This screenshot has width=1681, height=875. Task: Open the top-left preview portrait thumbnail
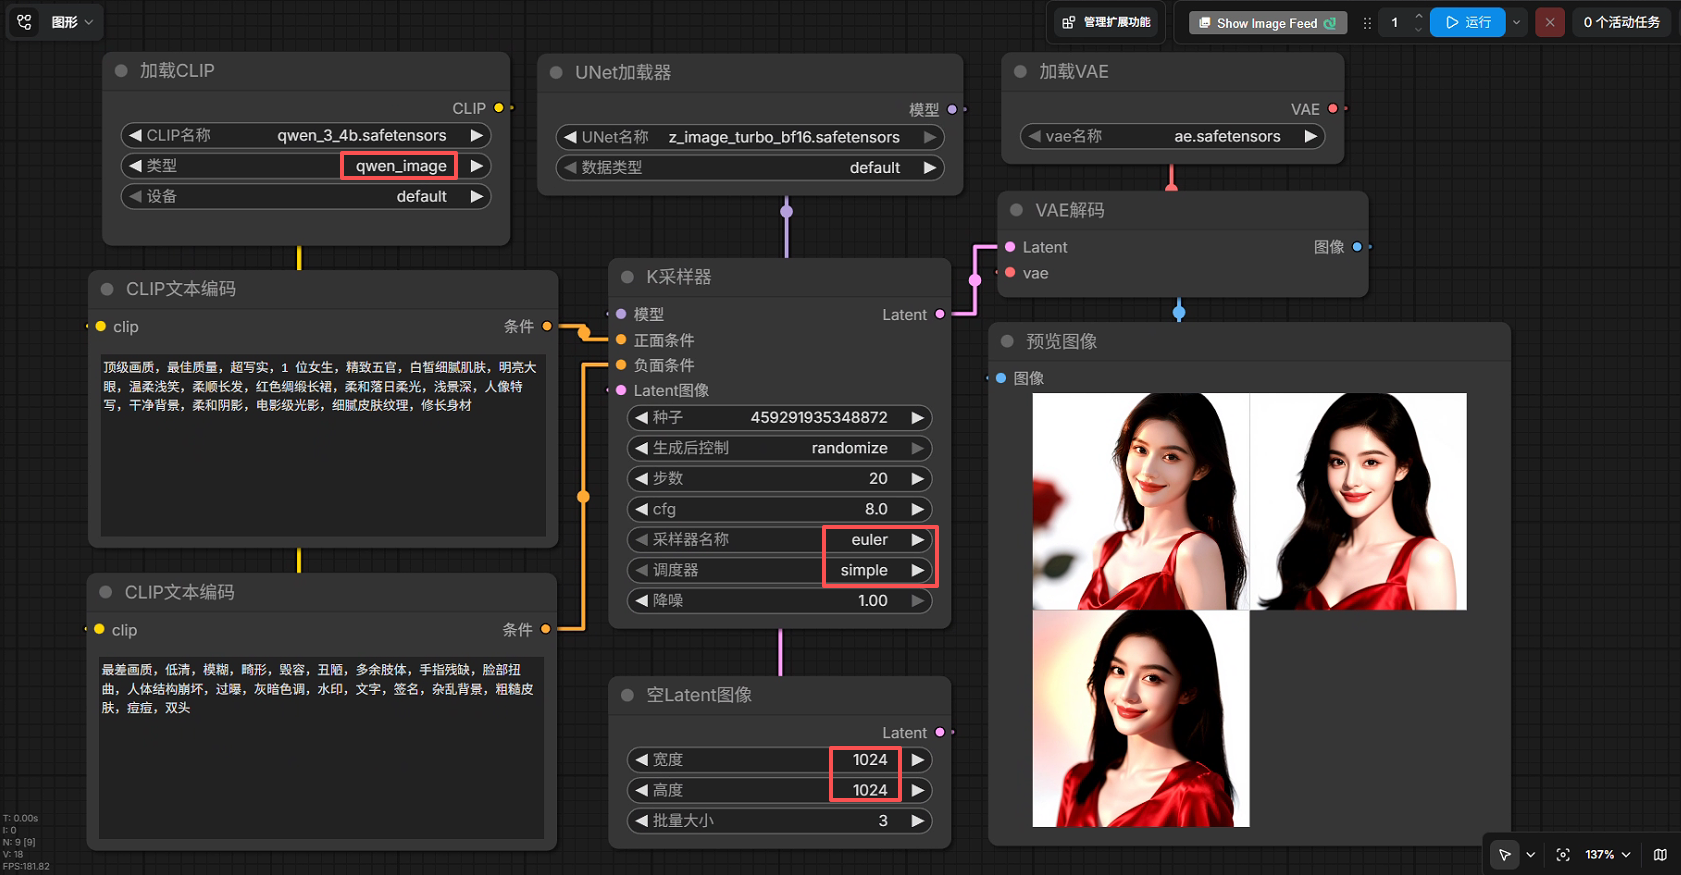point(1141,501)
